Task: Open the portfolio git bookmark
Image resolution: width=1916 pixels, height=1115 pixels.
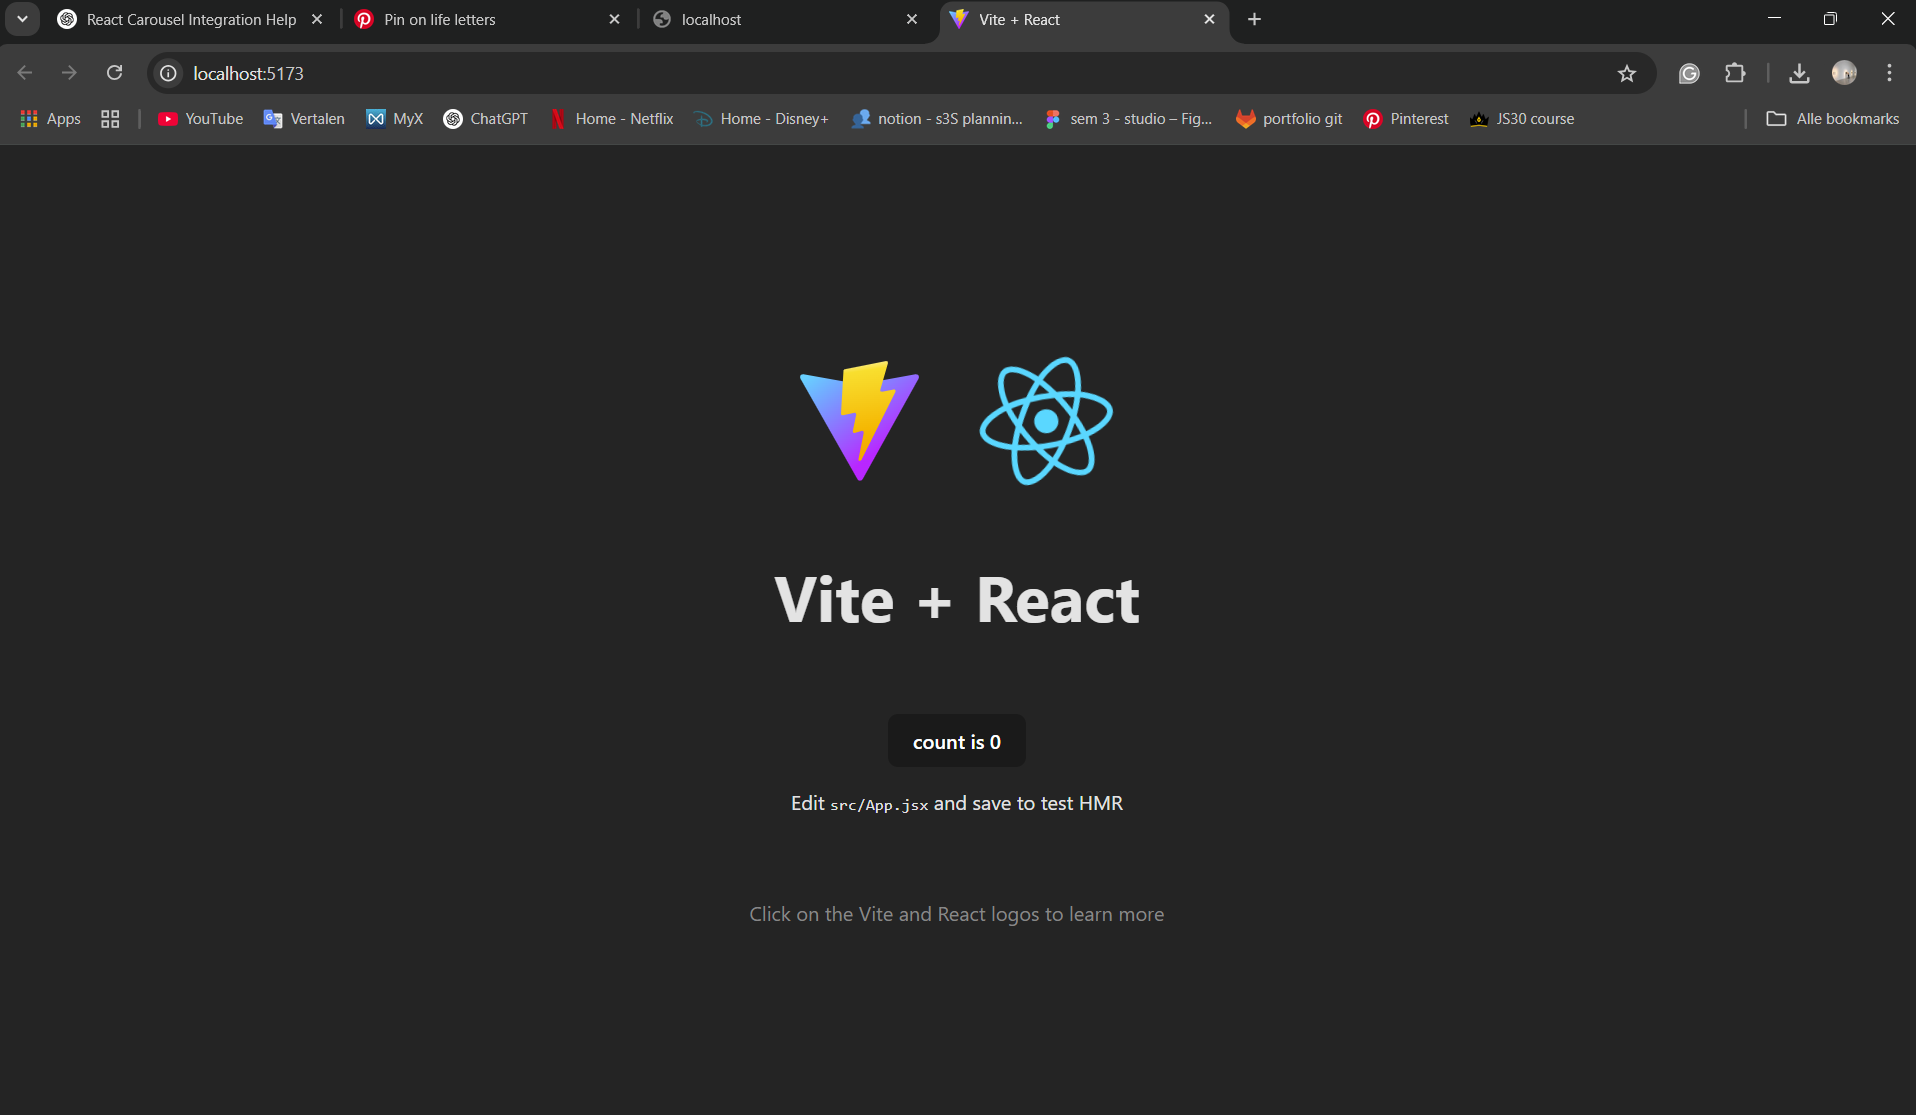Action: [x=1290, y=119]
